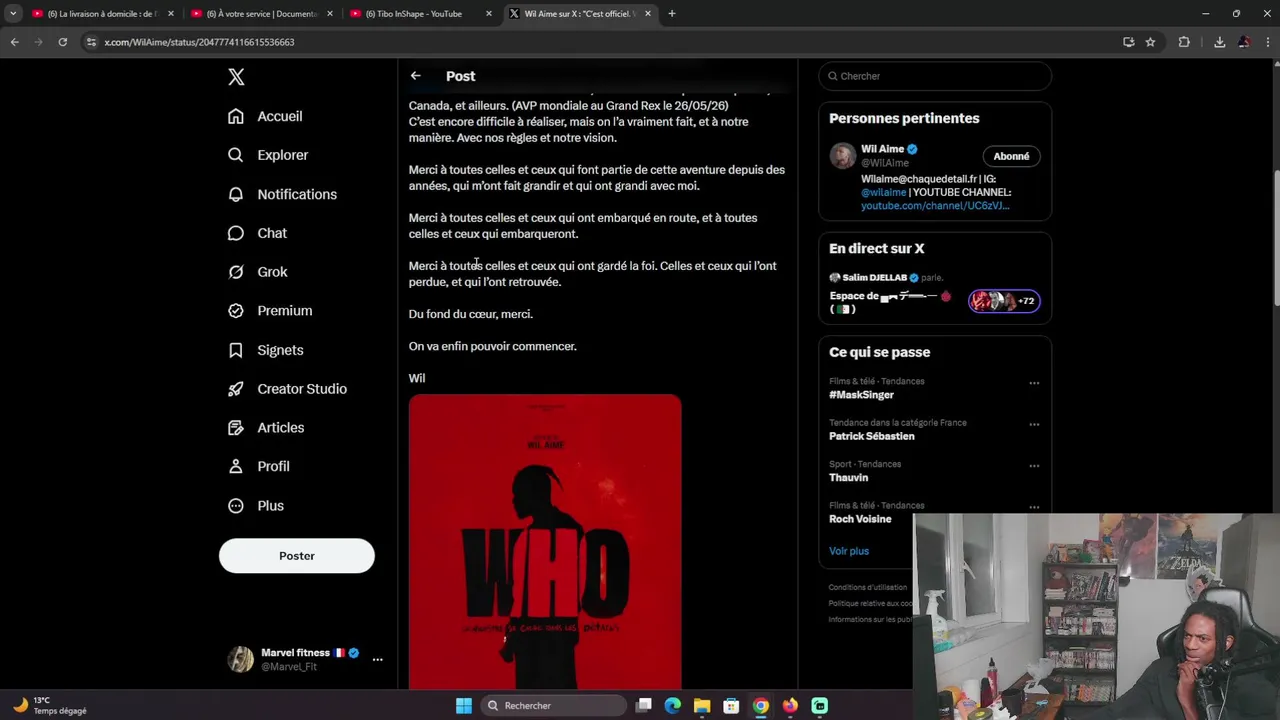This screenshot has width=1280, height=720.
Task: Click the install app icon in the address bar
Action: (x=1128, y=42)
